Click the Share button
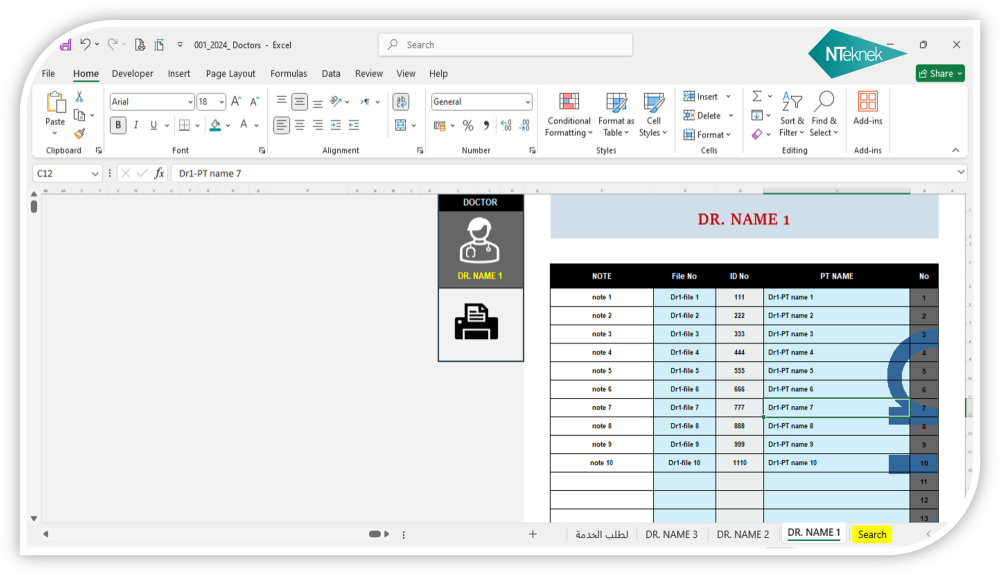Screen dimensions: 1000x575 tap(940, 73)
